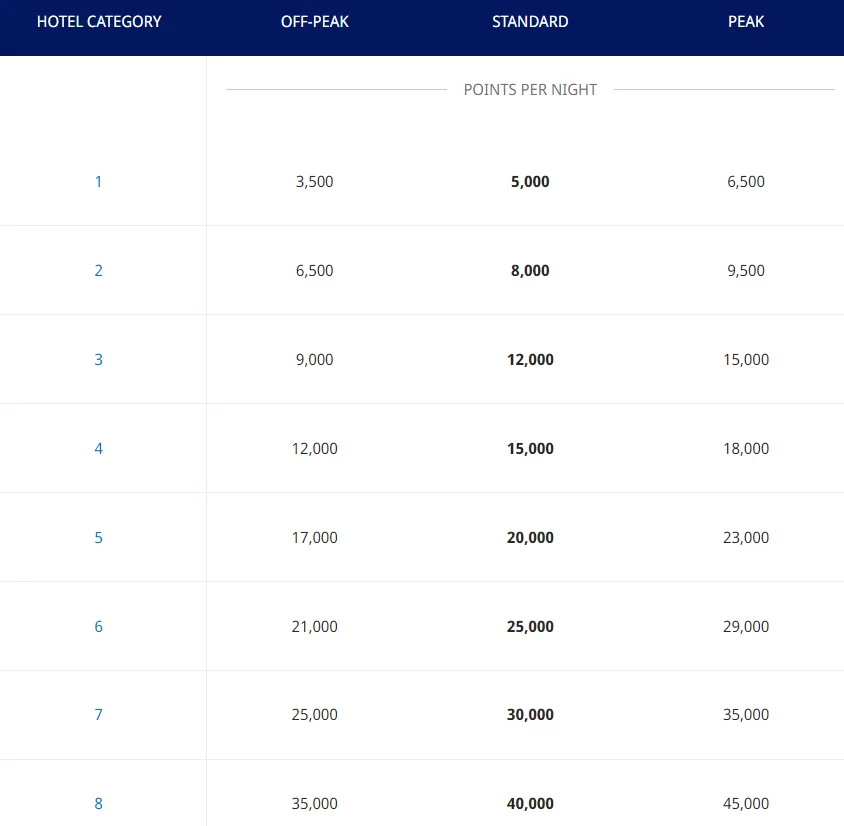Viewport: 844px width, 826px height.
Task: Click the PEAK column header
Action: tap(746, 21)
